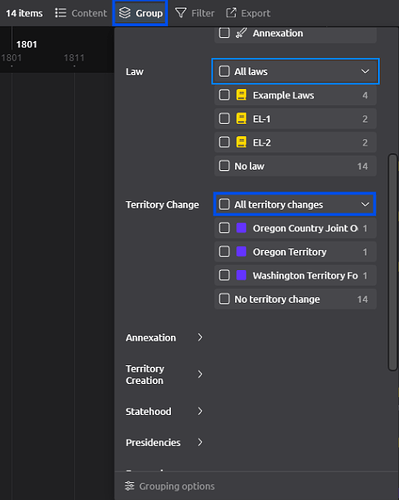Check the Oregon Territory checkbox
This screenshot has width=399, height=500.
coord(224,251)
